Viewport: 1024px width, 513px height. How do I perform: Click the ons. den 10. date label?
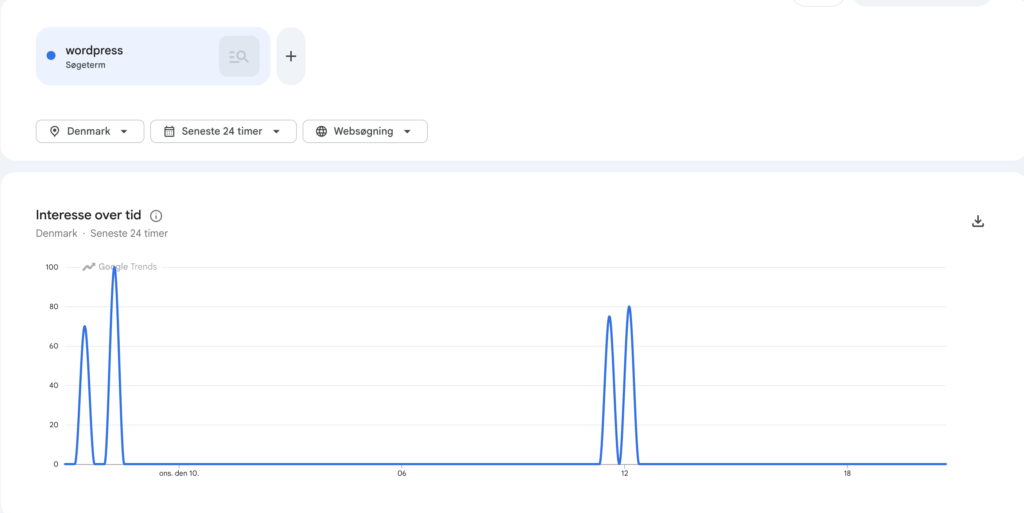click(179, 474)
